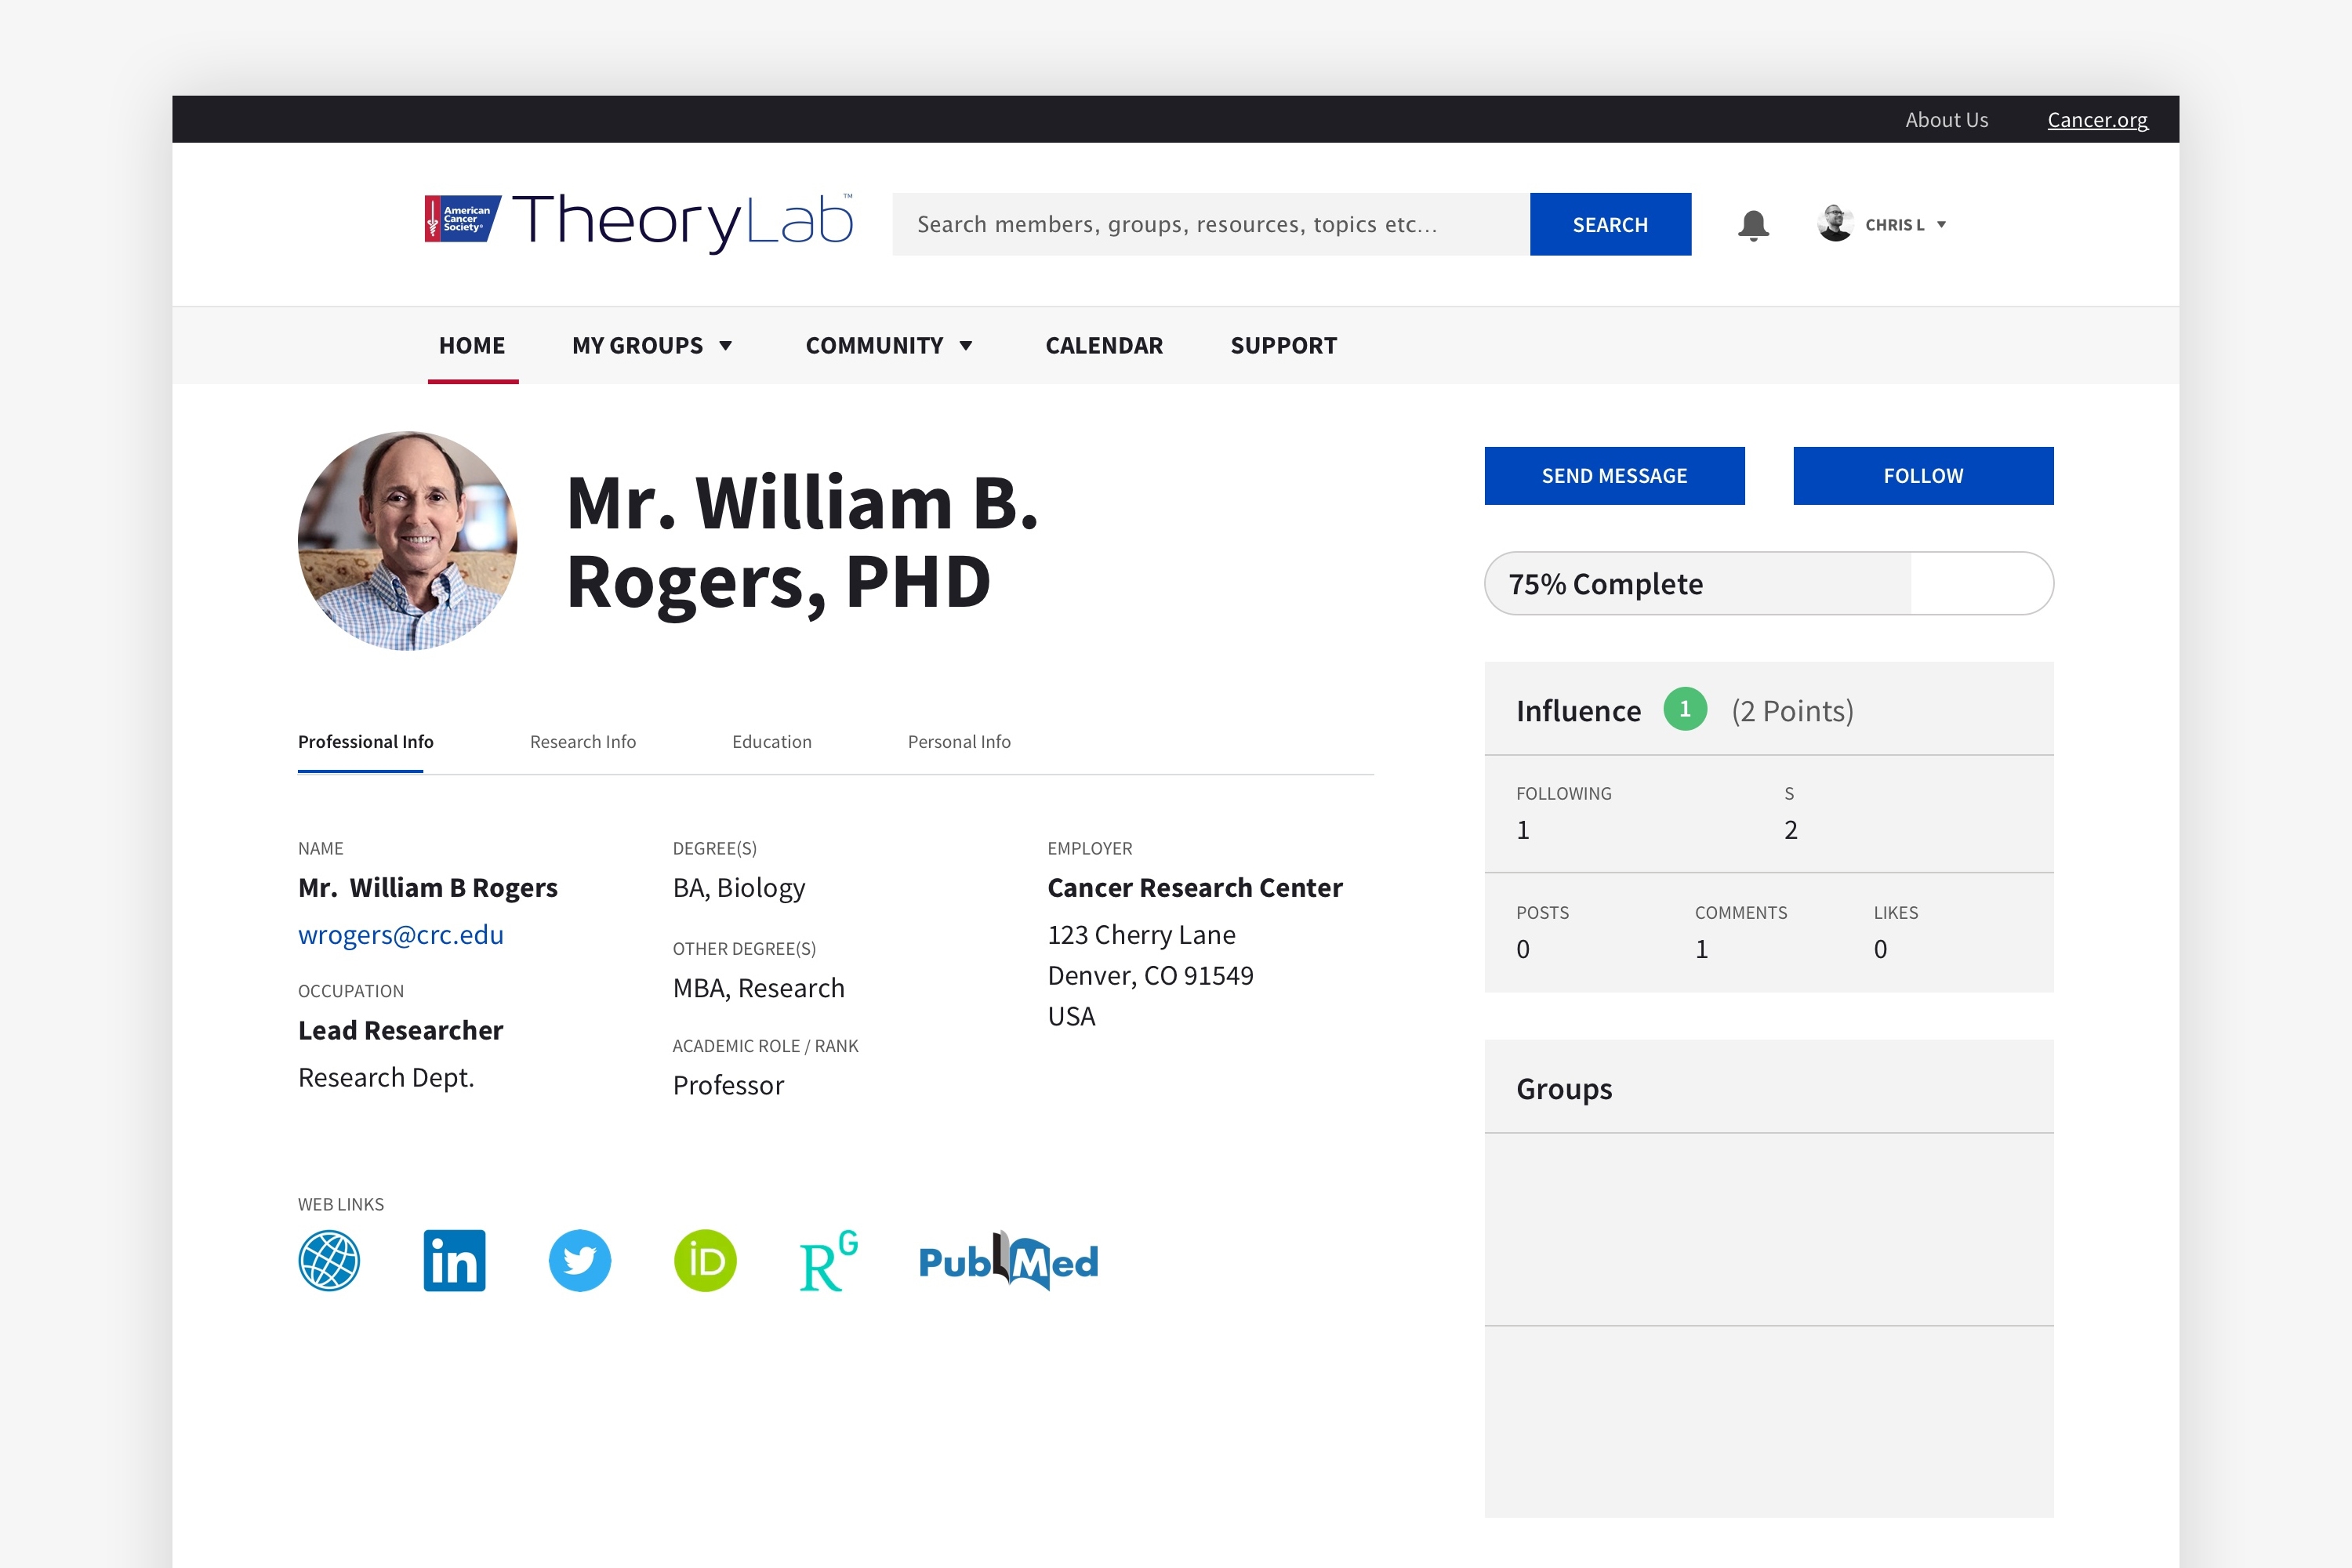
Task: Switch to the Education tab
Action: tap(772, 742)
